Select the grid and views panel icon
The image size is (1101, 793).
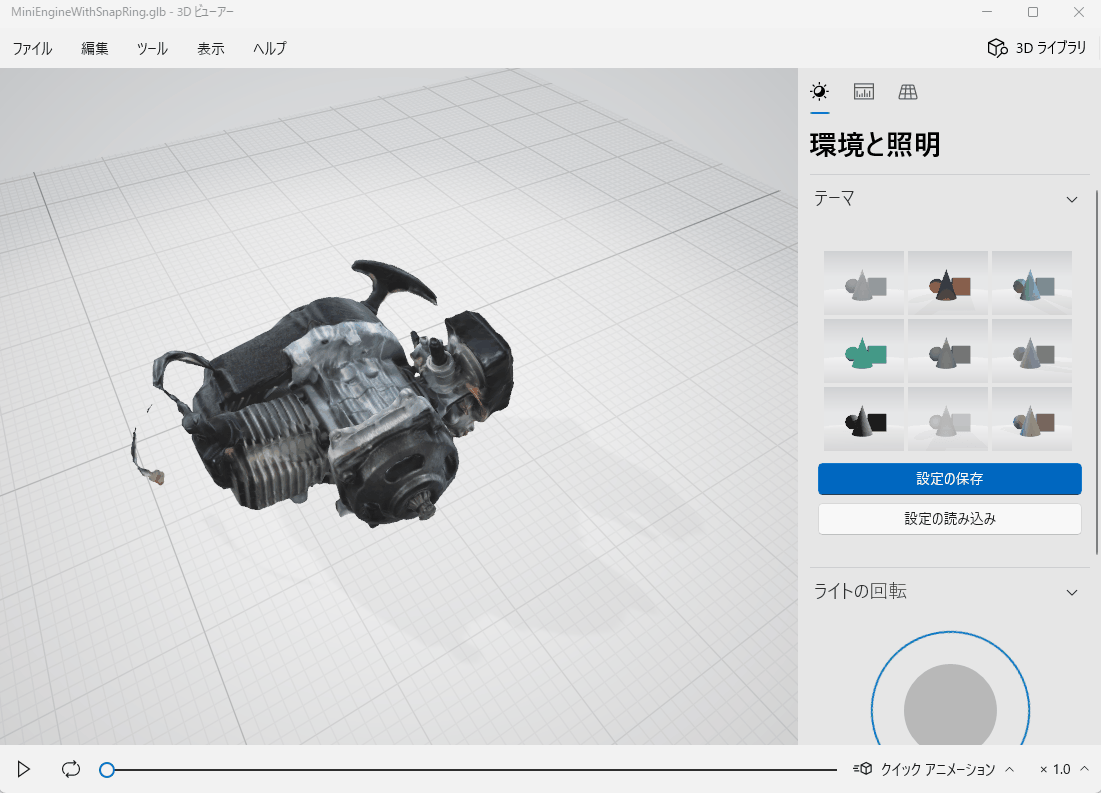(x=907, y=92)
